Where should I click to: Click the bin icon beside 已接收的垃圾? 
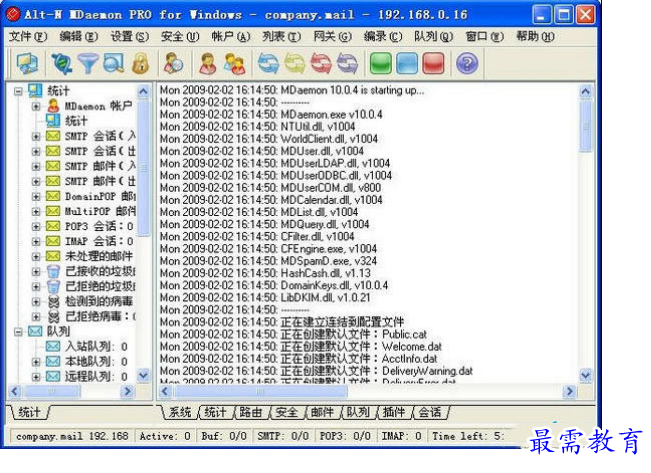pyautogui.click(x=53, y=271)
